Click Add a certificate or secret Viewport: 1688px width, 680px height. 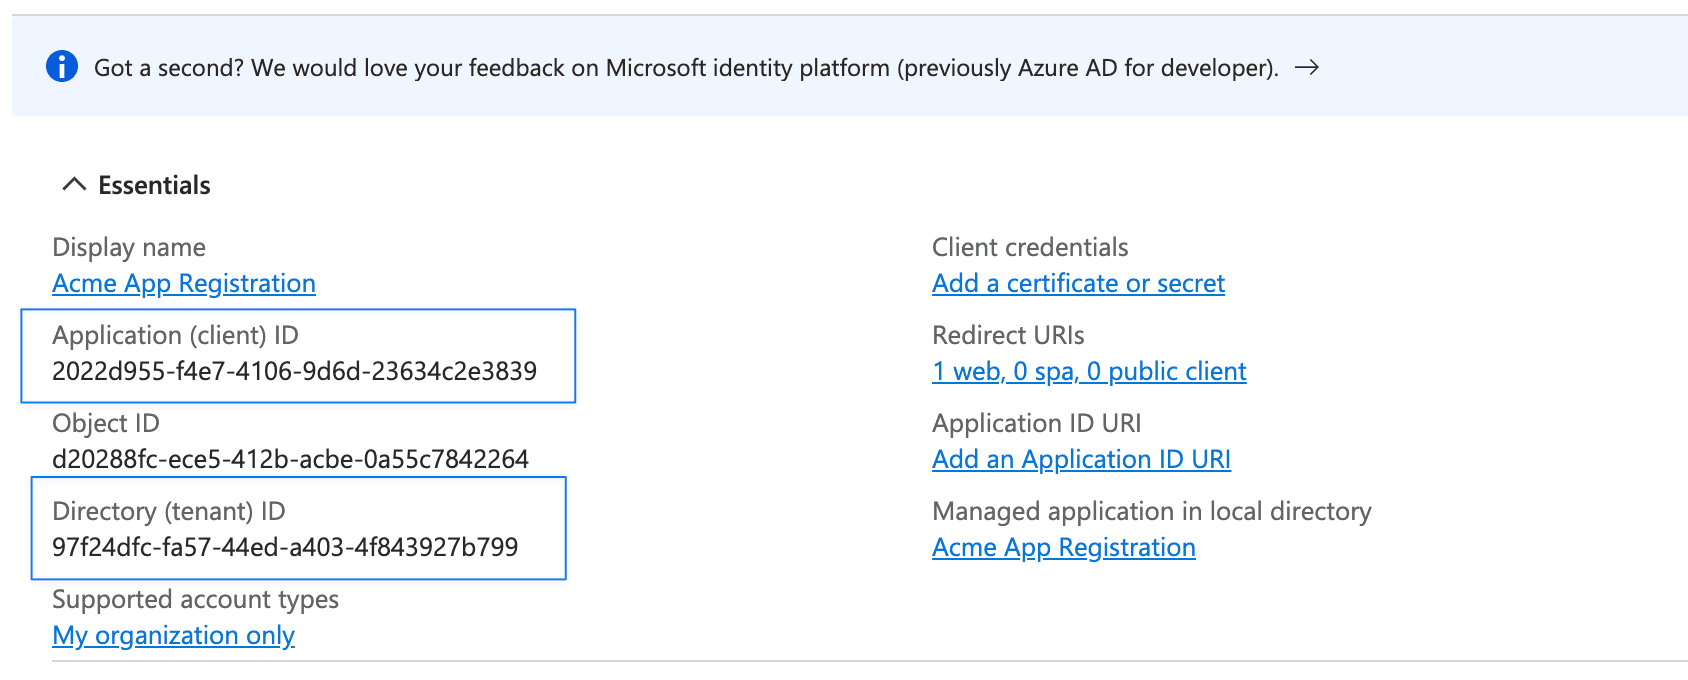tap(1078, 284)
